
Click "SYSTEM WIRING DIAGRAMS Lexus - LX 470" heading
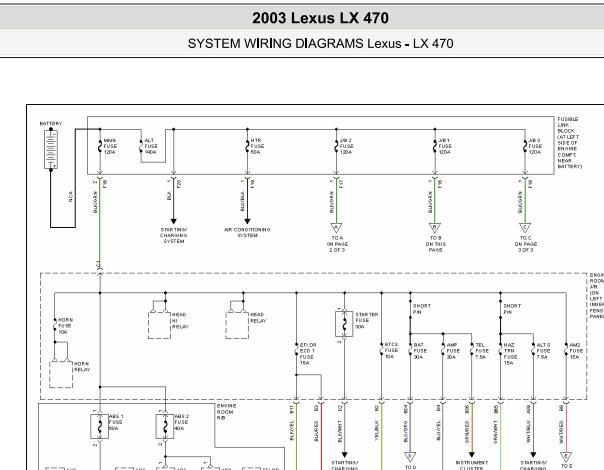click(320, 44)
